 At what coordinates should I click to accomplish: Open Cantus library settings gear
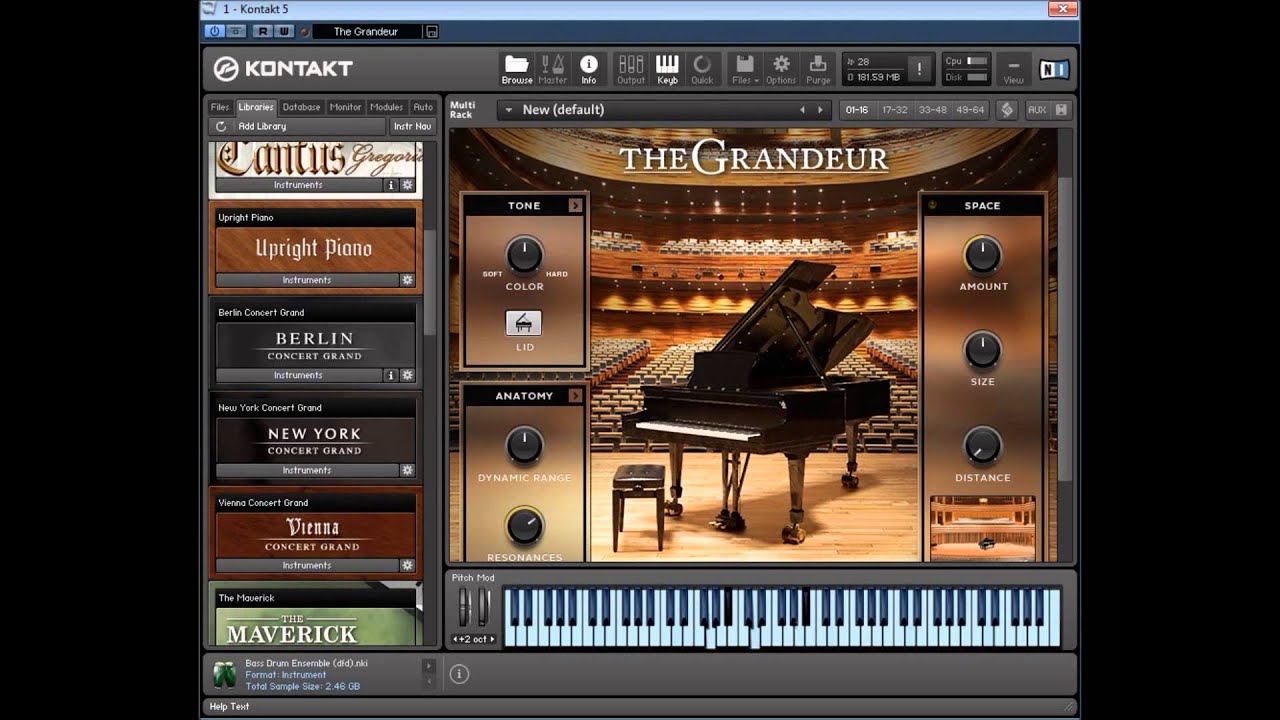(x=407, y=185)
